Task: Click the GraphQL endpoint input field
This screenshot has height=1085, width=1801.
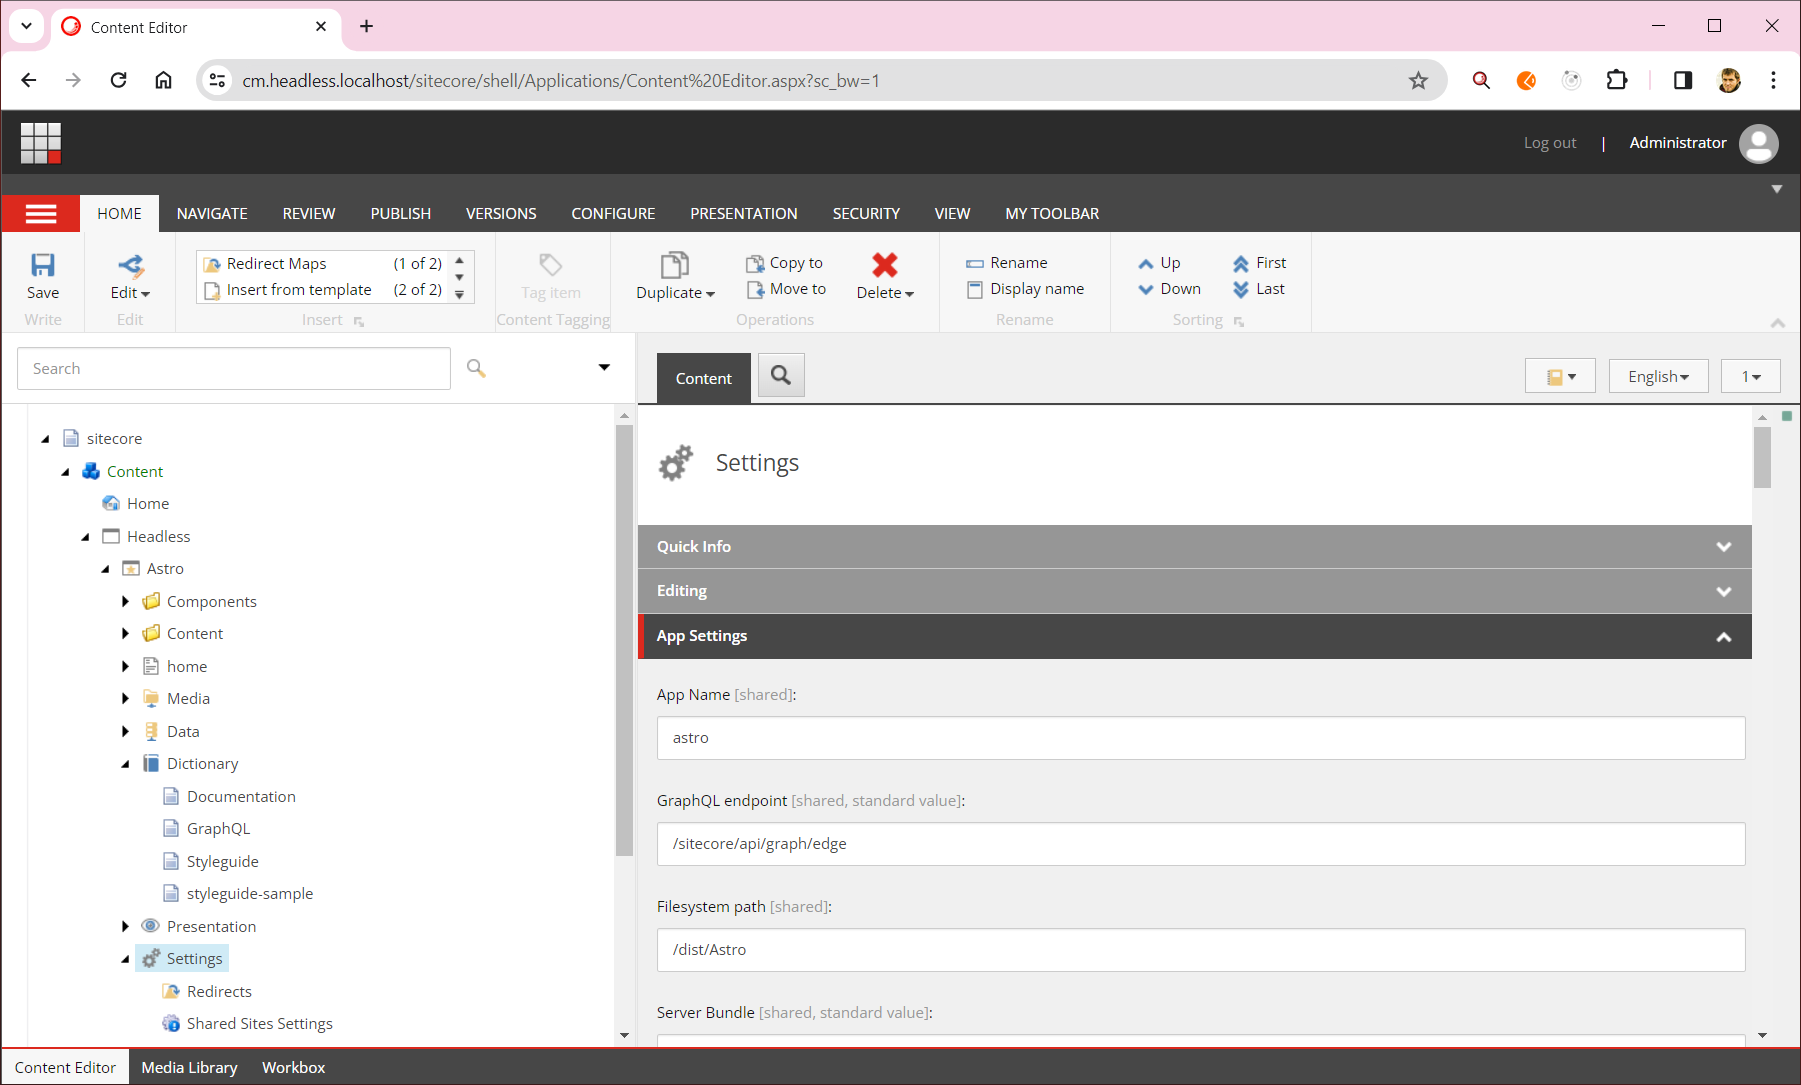Action: pos(1200,844)
